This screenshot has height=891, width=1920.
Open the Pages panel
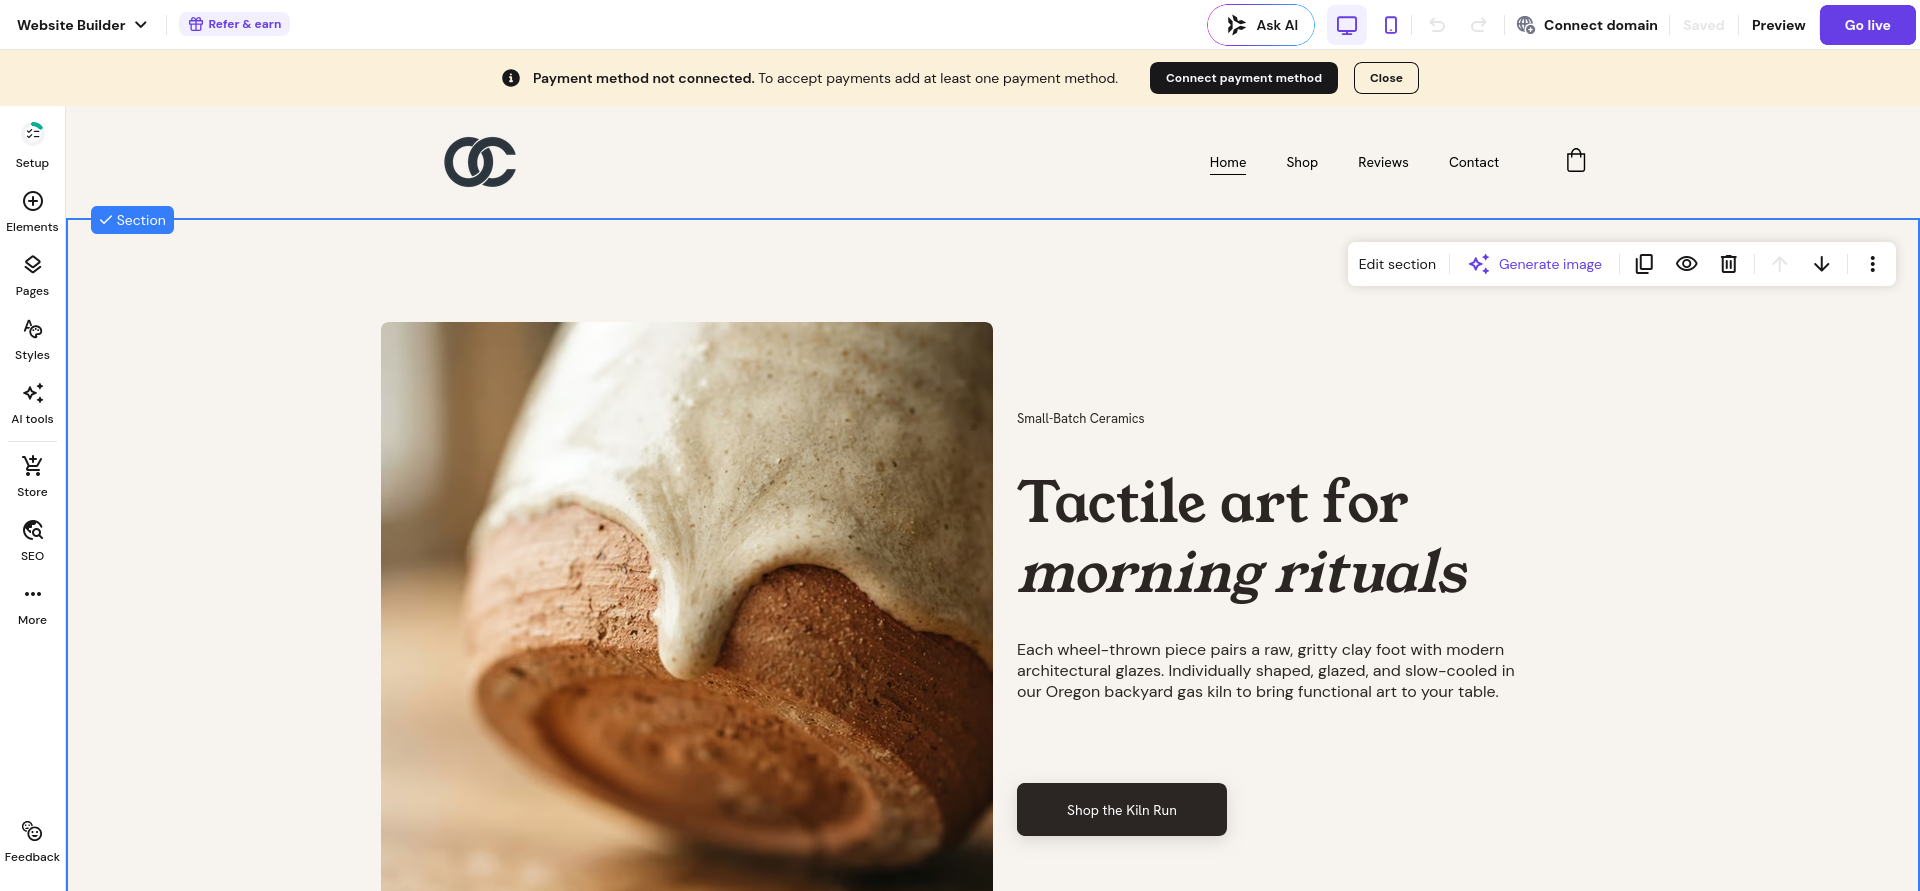(32, 276)
